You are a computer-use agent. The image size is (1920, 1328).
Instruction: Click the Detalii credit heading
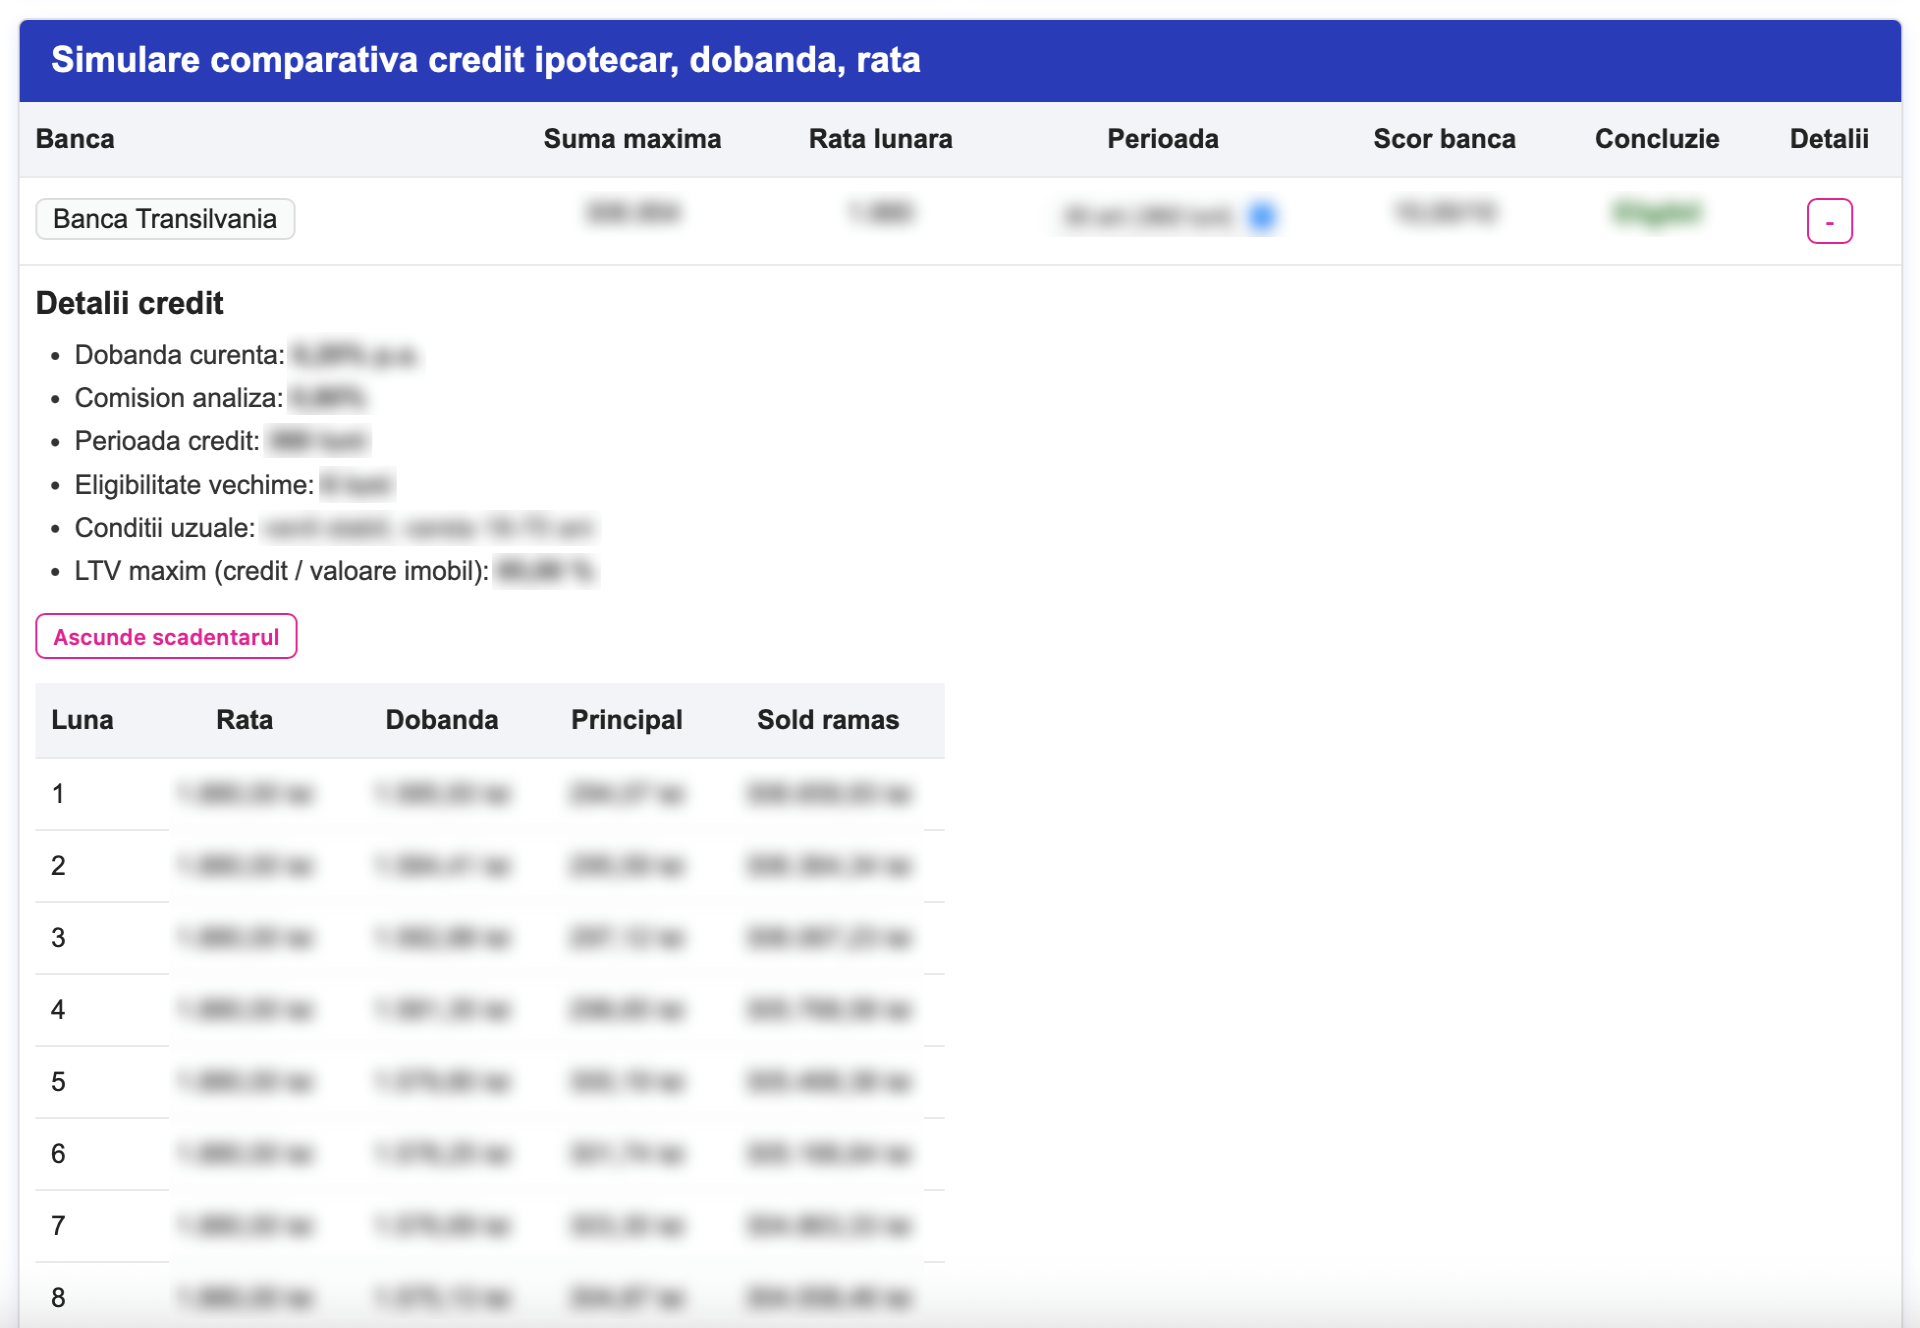[x=129, y=303]
